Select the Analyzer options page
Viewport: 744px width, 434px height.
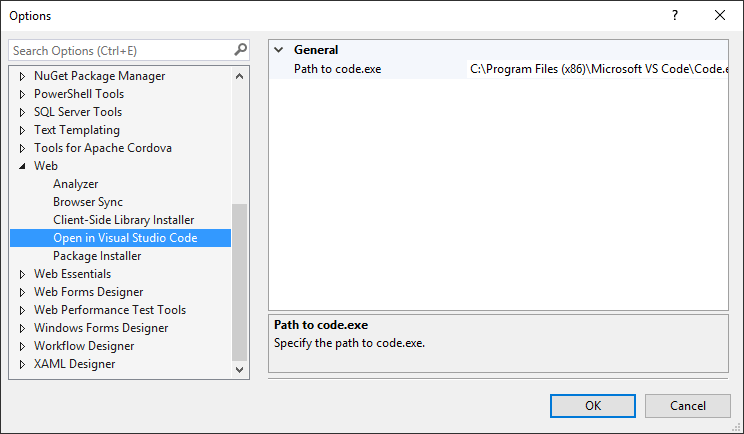tap(75, 184)
